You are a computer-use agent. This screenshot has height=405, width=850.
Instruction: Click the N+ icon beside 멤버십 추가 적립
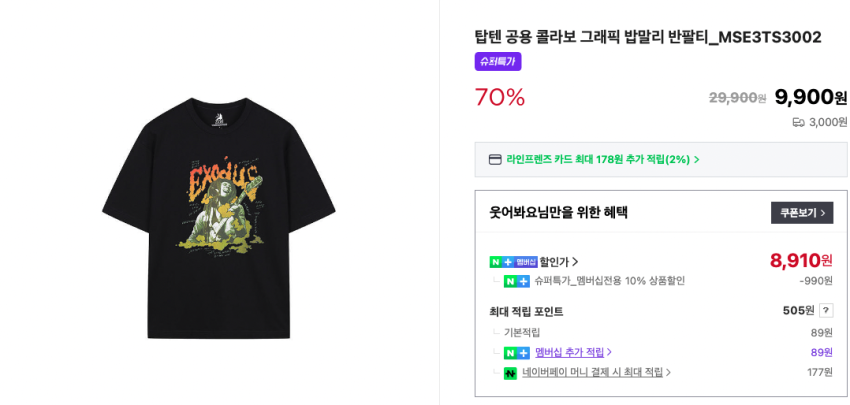pyautogui.click(x=517, y=353)
